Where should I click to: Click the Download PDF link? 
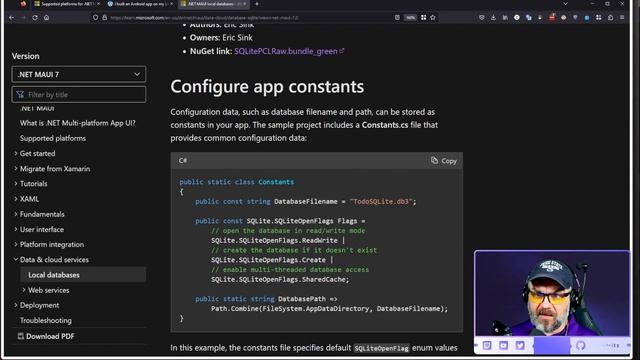coord(50,336)
